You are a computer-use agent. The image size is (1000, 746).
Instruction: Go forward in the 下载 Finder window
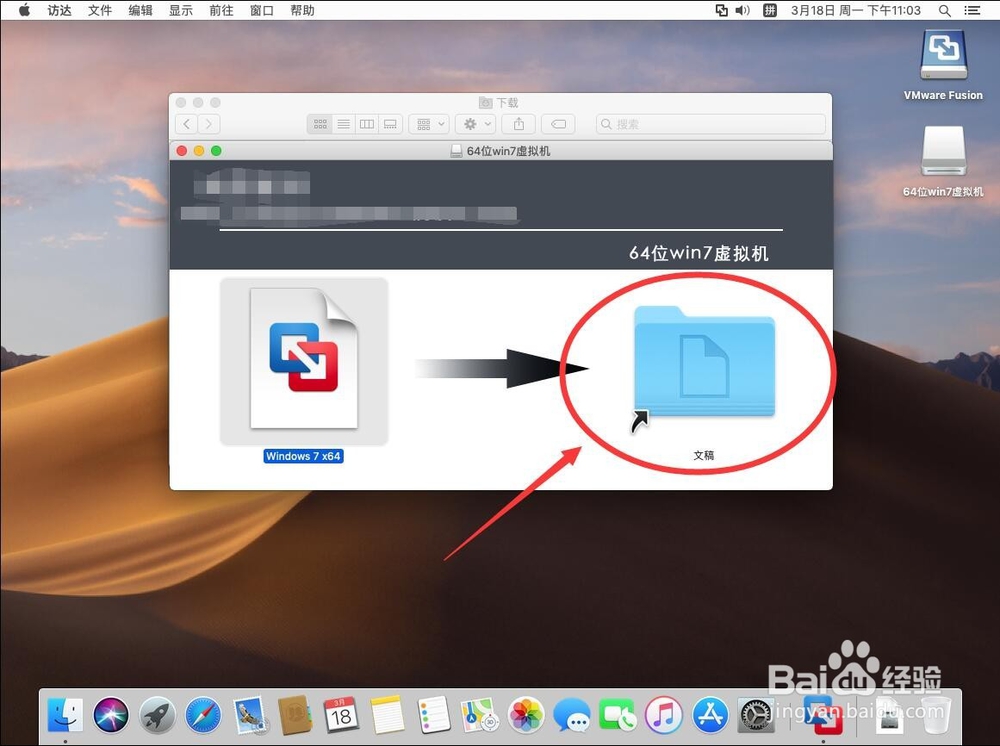tap(209, 124)
